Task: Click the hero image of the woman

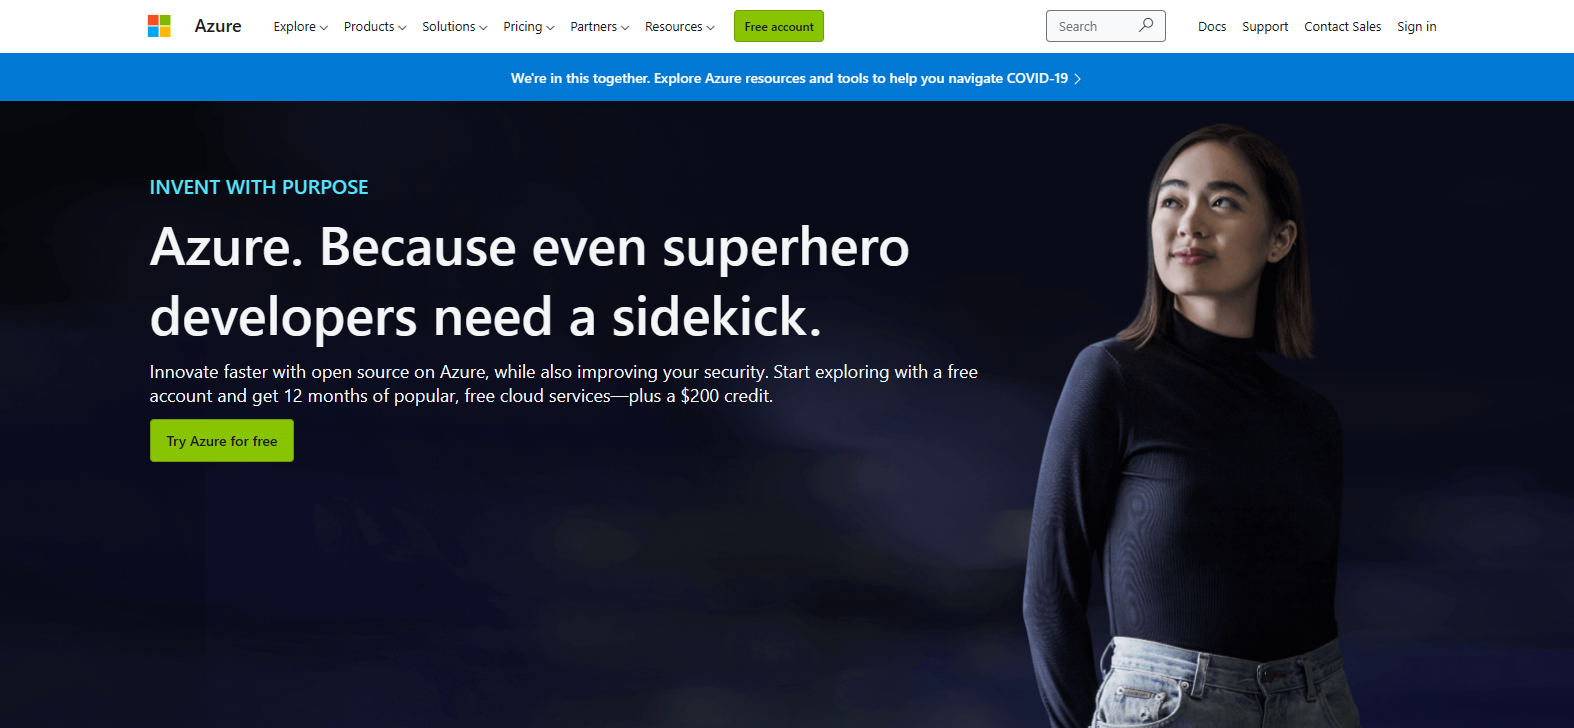Action: [x=1190, y=425]
